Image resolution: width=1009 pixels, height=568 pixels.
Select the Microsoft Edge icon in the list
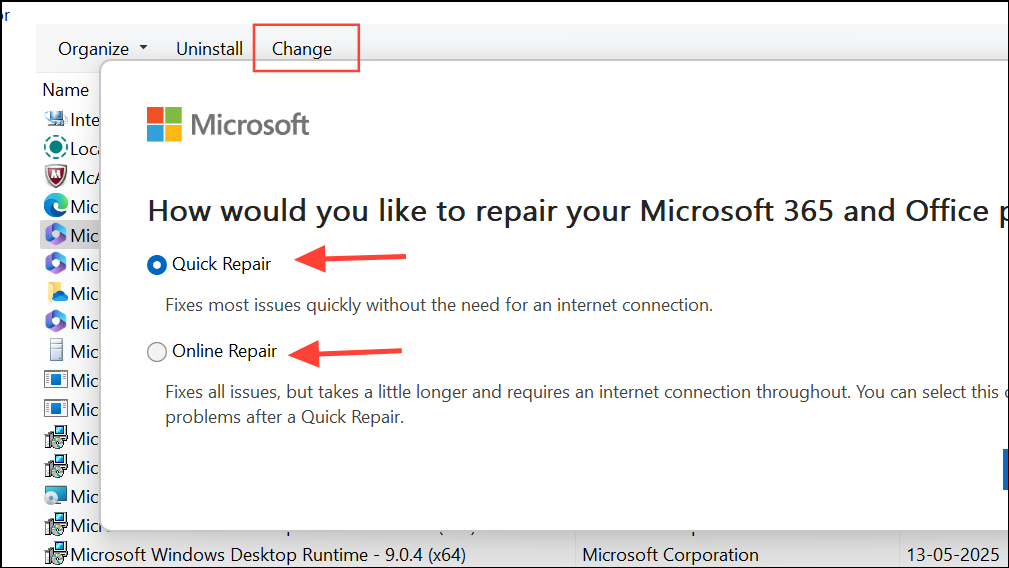(x=55, y=206)
